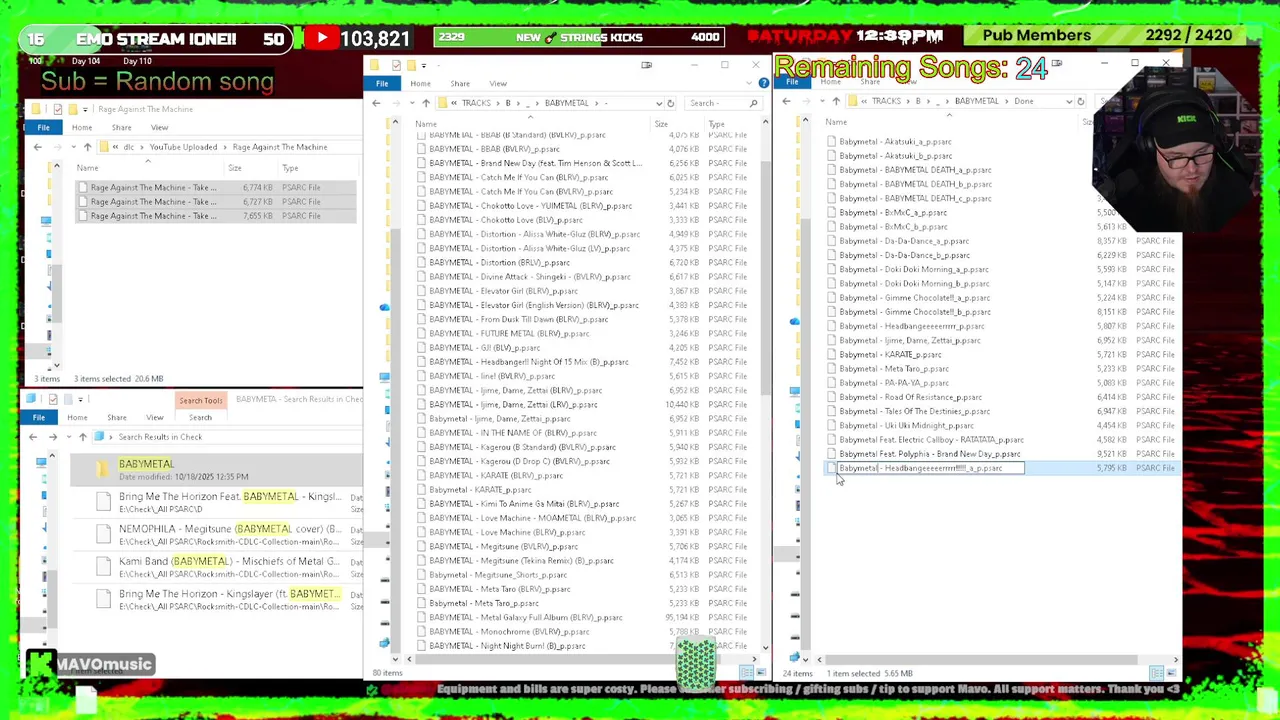Sort by Type column in middle BABYMETAL window
Screen dimensions: 1280x720
717,124
